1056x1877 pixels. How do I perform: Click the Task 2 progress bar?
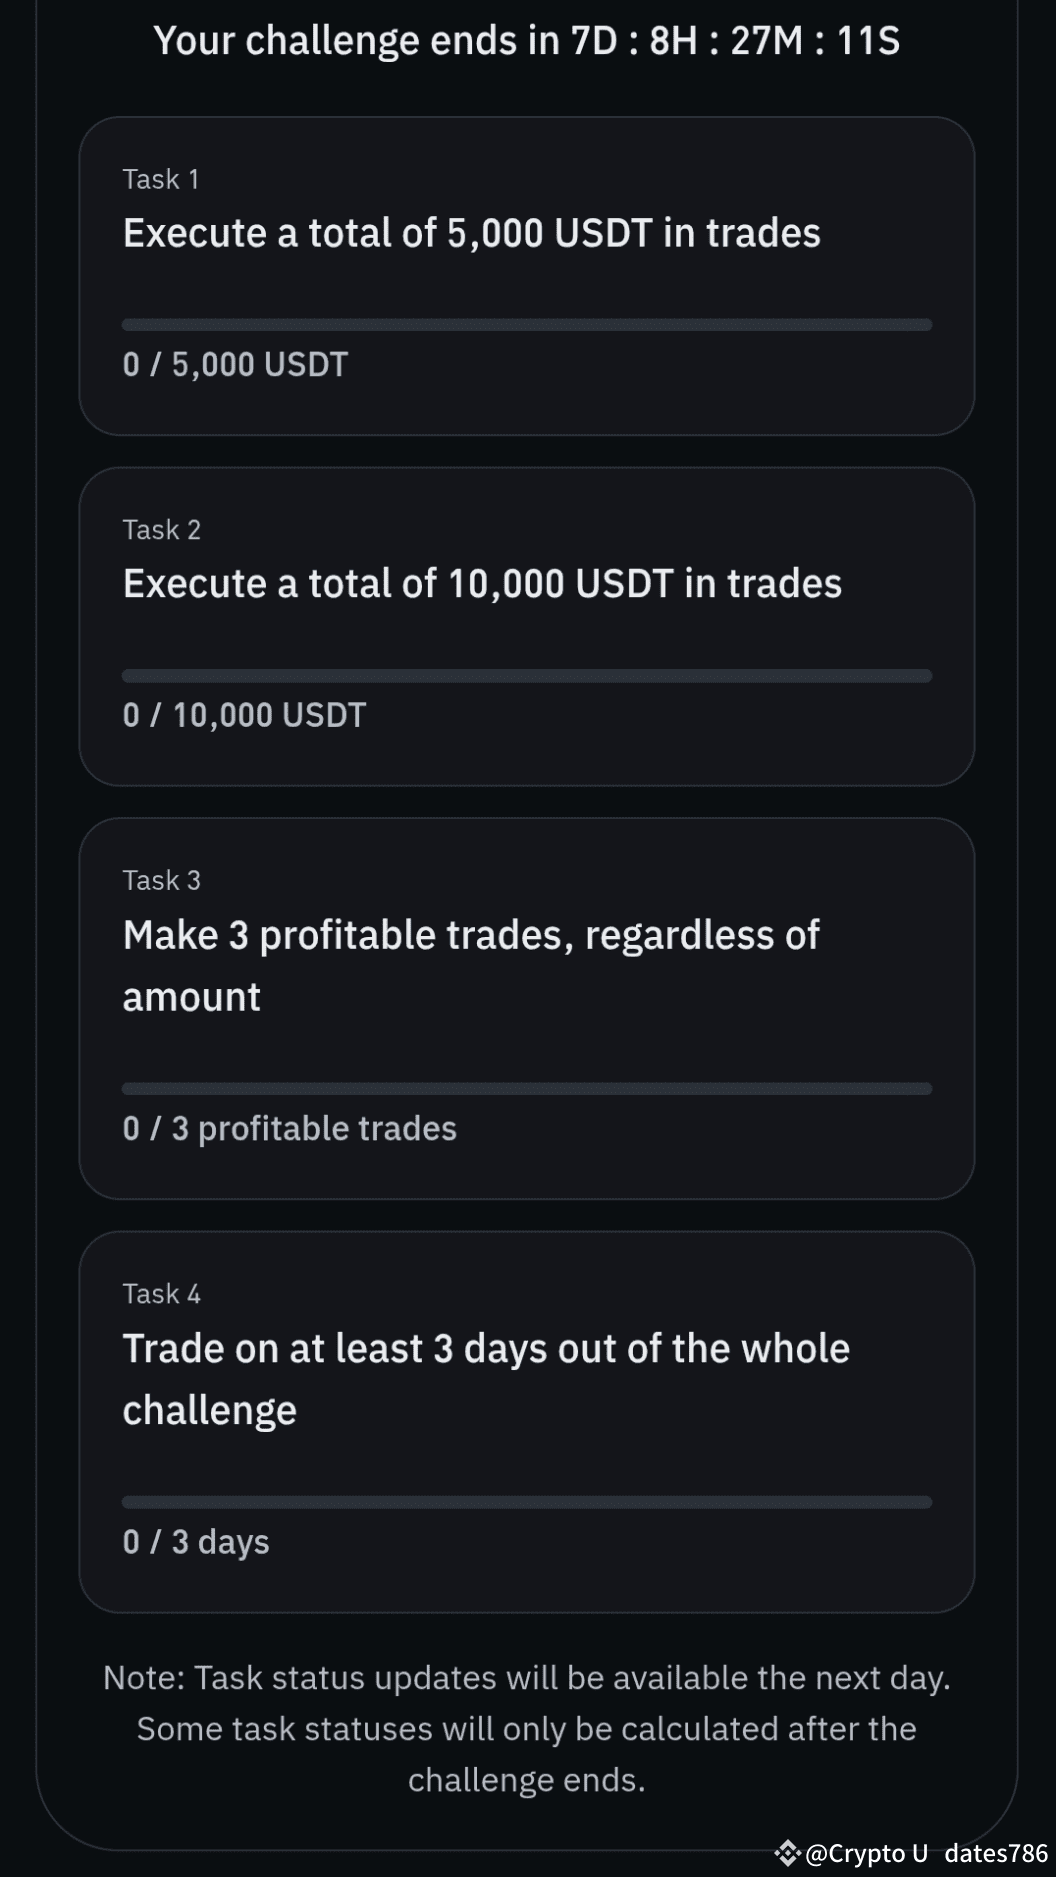(527, 676)
